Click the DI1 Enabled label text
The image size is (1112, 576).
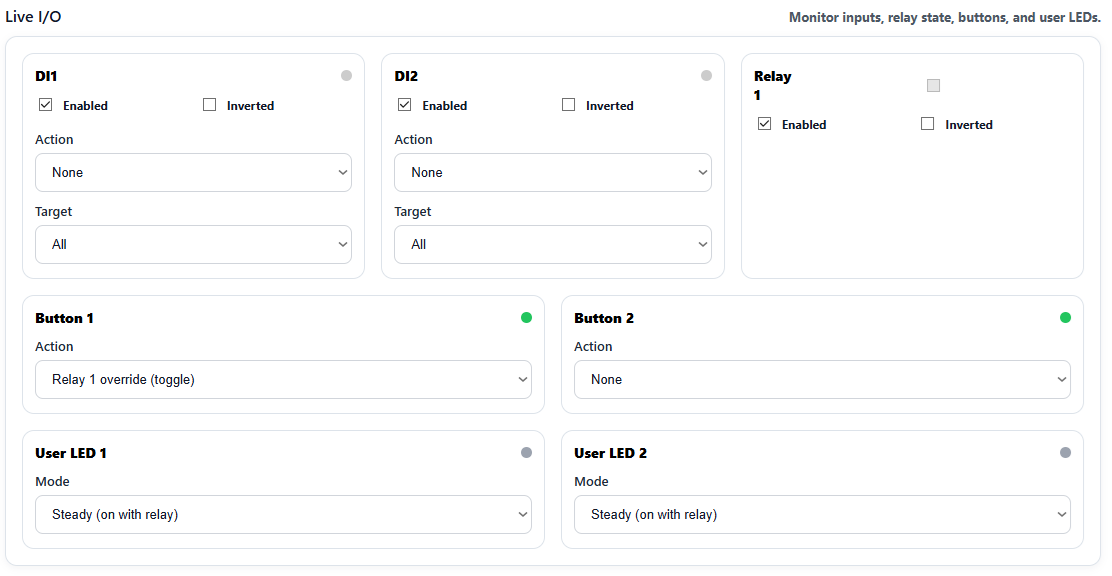click(x=85, y=106)
